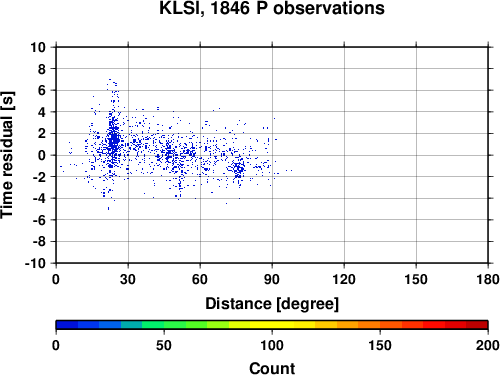The width and height of the screenshot is (500, 375).
Task: Click the x-axis tick label '180'
Action: click(488, 279)
